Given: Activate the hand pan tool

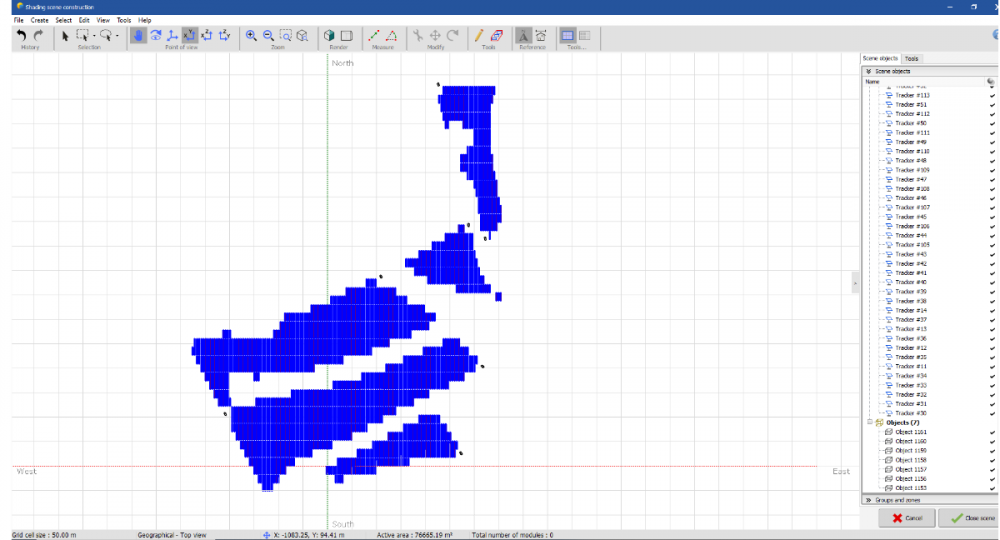Looking at the screenshot, I should pos(138,35).
